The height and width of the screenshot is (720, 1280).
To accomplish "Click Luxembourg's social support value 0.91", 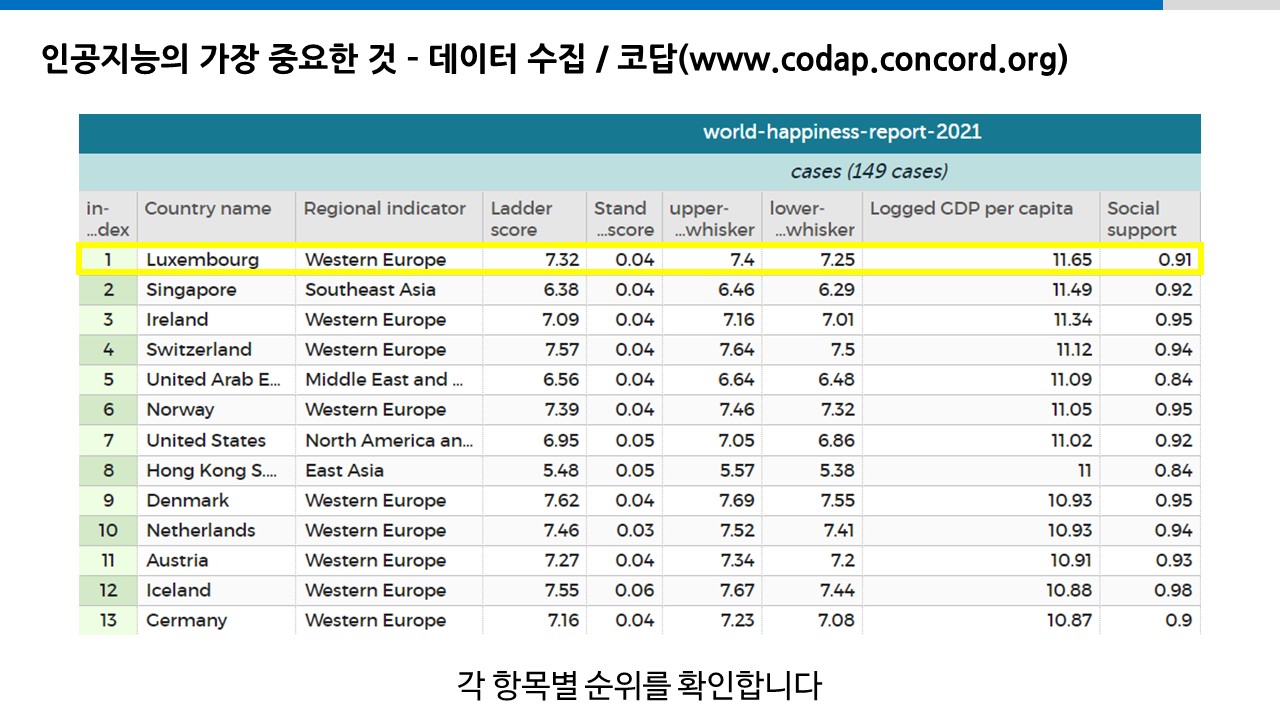I will 1149,260.
